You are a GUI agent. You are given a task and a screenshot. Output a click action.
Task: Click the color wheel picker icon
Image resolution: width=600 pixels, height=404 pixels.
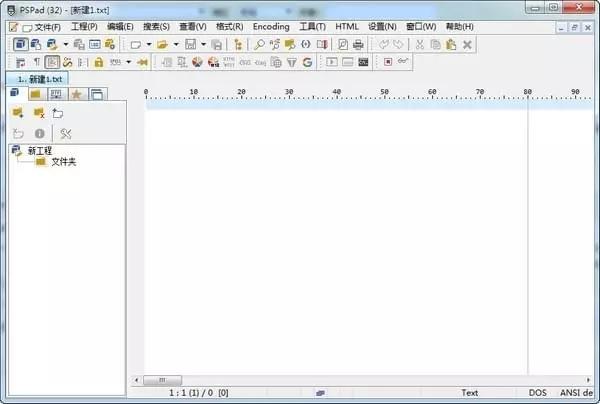pyautogui.click(x=197, y=62)
